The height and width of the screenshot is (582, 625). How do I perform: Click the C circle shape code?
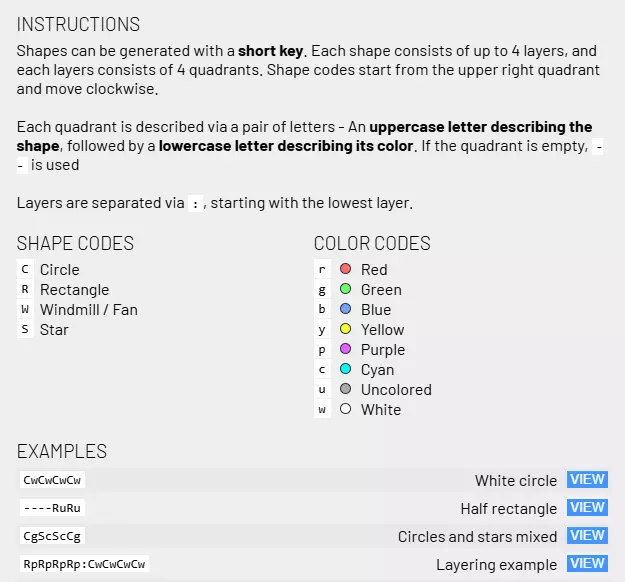coord(26,270)
